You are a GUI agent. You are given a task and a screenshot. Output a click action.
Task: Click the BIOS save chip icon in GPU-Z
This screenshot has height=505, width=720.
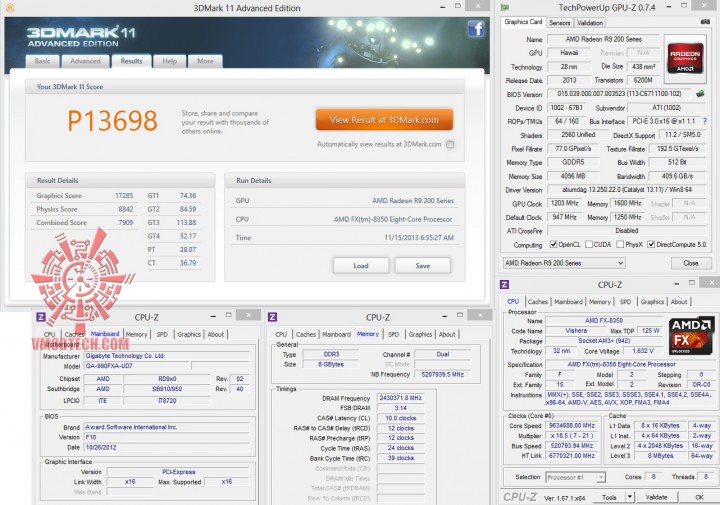[x=700, y=94]
